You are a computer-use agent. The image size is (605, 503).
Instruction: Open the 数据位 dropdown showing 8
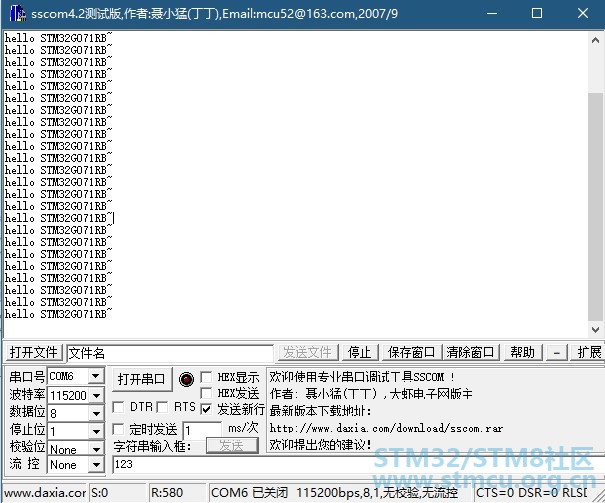96,414
